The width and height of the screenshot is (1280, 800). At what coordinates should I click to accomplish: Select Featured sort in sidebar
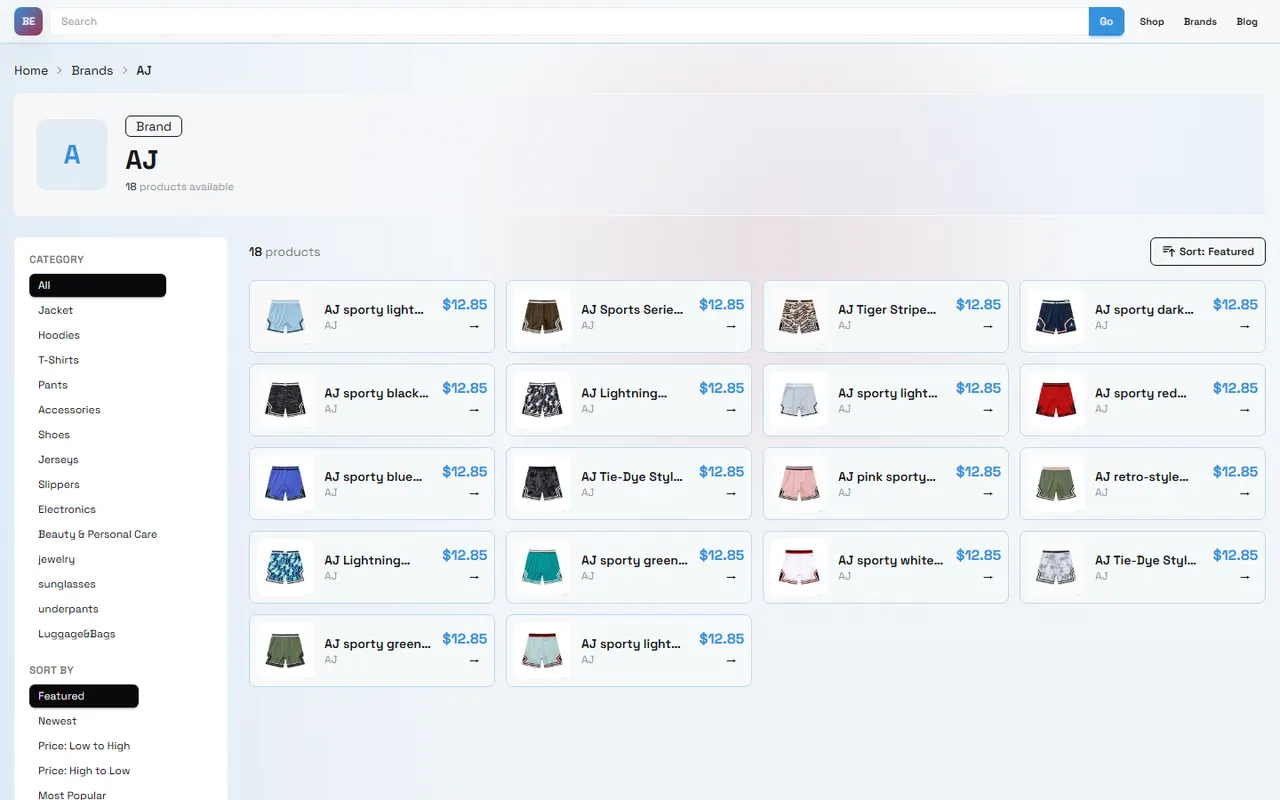[84, 696]
